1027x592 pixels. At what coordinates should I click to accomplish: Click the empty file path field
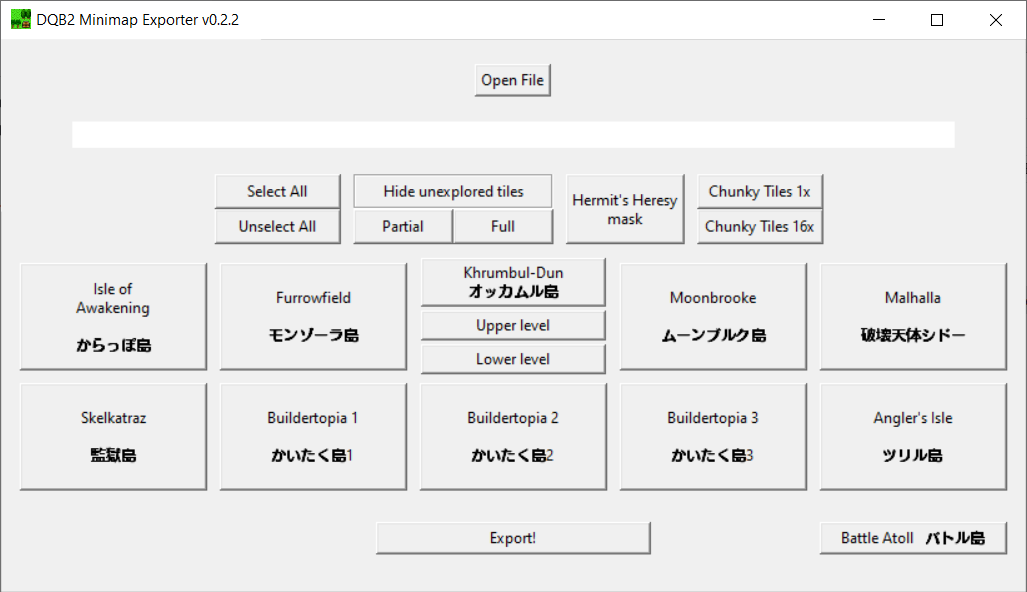pos(513,134)
